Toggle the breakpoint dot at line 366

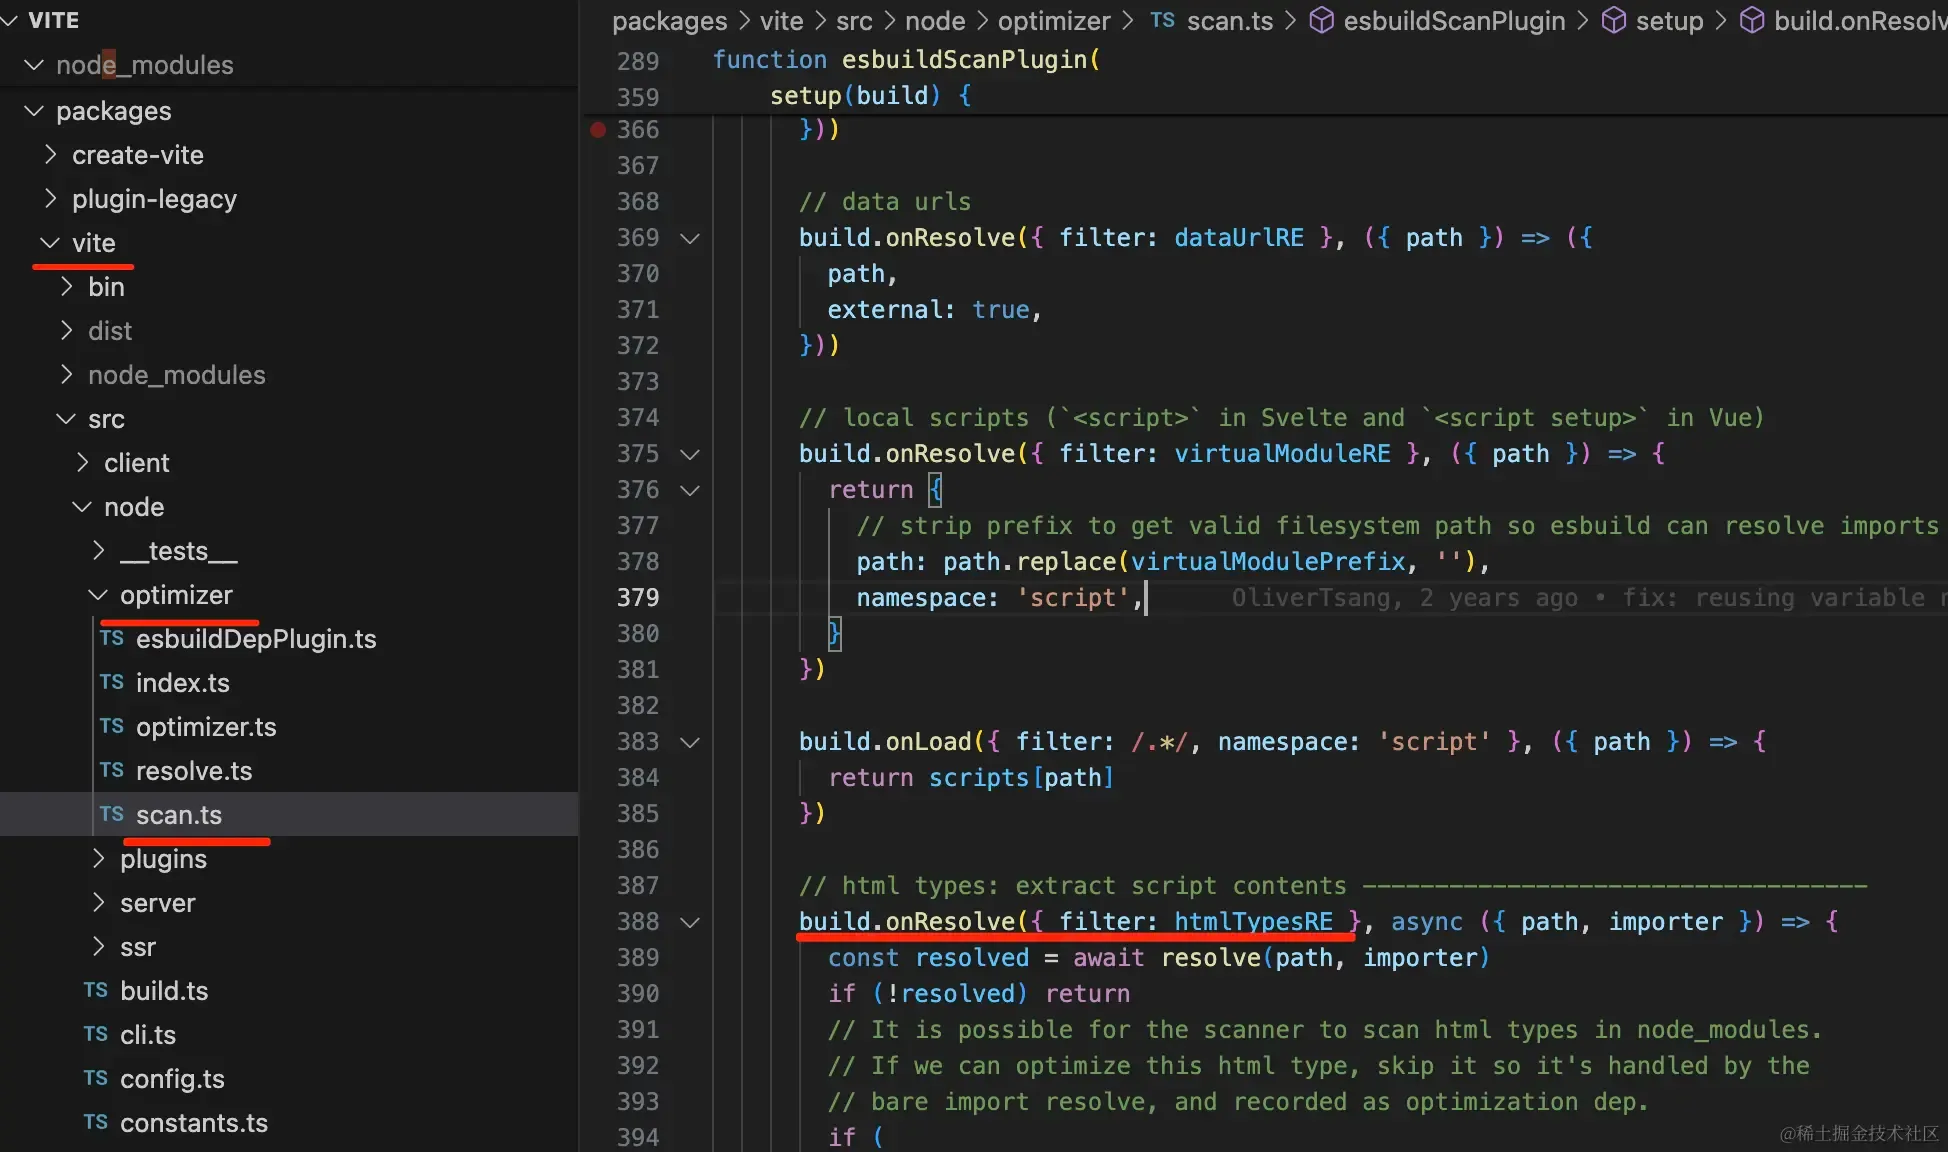pyautogui.click(x=598, y=129)
